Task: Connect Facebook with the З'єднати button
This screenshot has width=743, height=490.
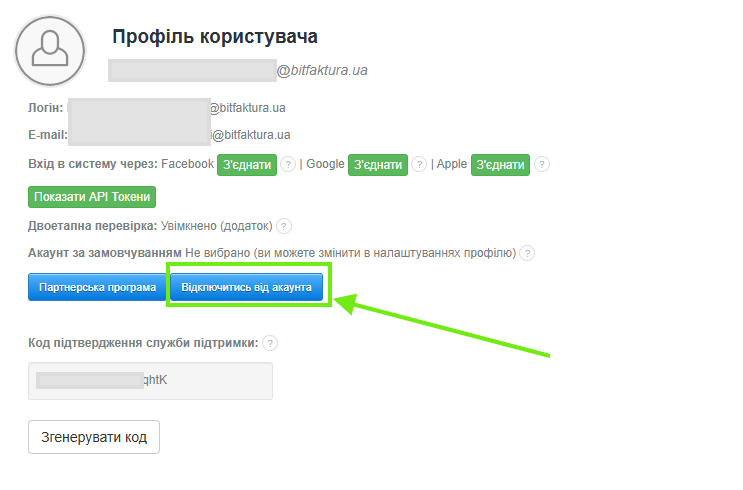Action: click(246, 165)
